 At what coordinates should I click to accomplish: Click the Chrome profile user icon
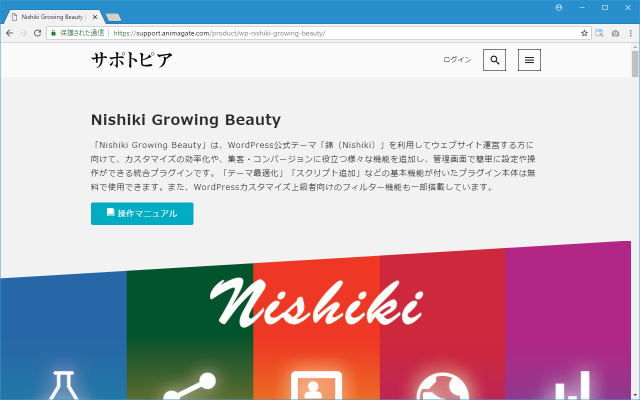point(559,7)
